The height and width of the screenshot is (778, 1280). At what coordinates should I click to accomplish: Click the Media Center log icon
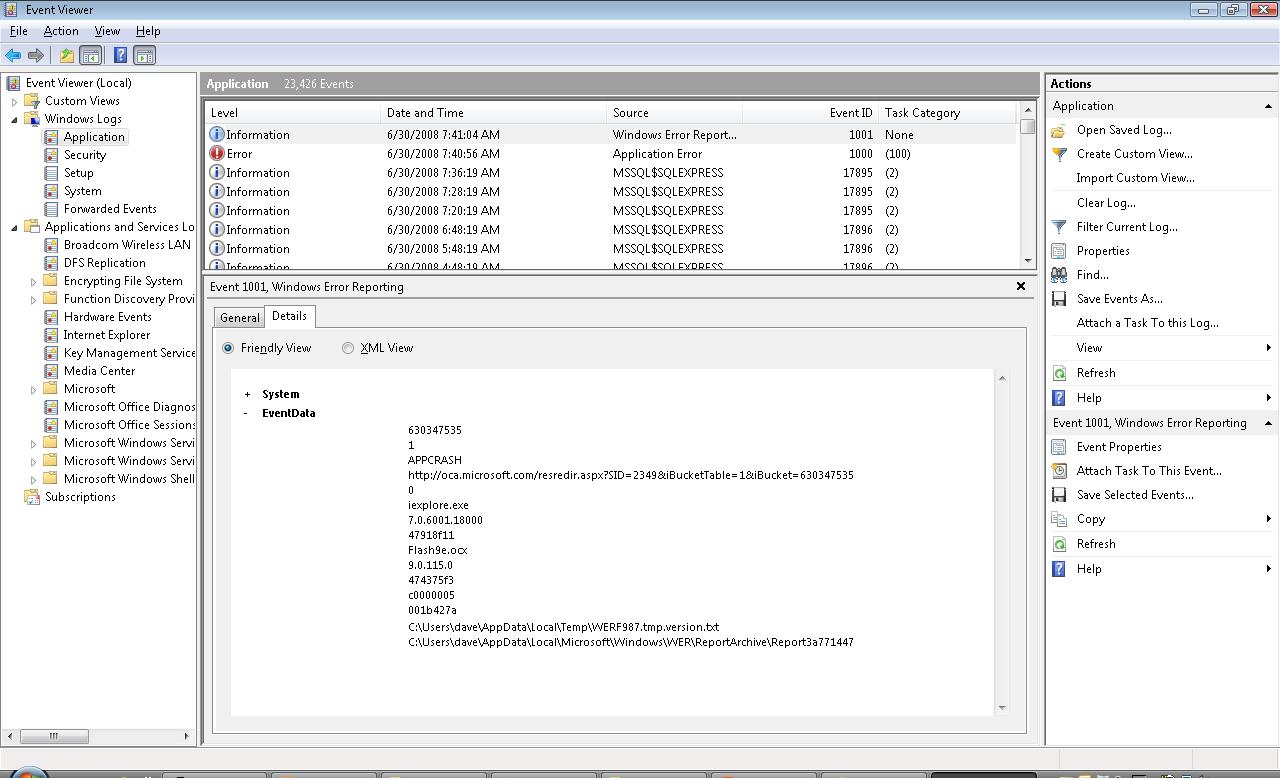click(x=51, y=371)
